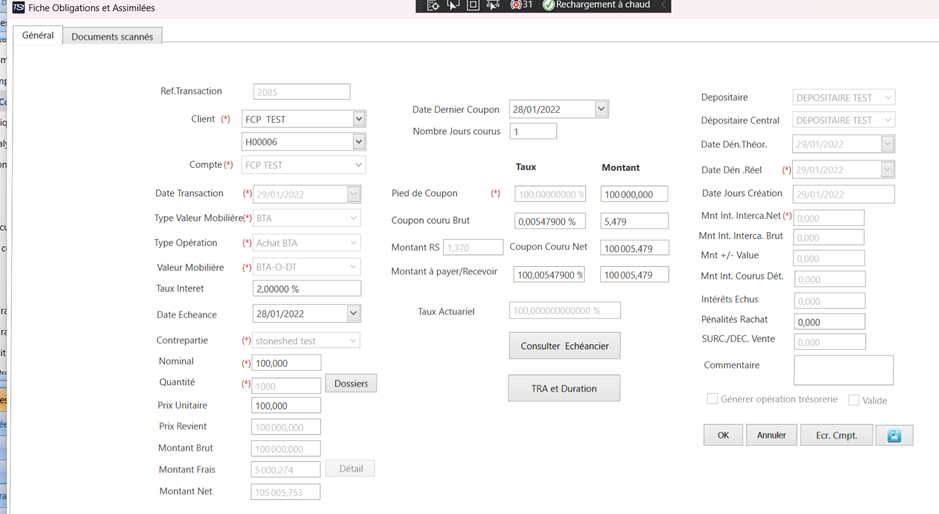Image resolution: width=939 pixels, height=514 pixels.
Task: Open the live visual tree debug icon
Action: pos(434,5)
